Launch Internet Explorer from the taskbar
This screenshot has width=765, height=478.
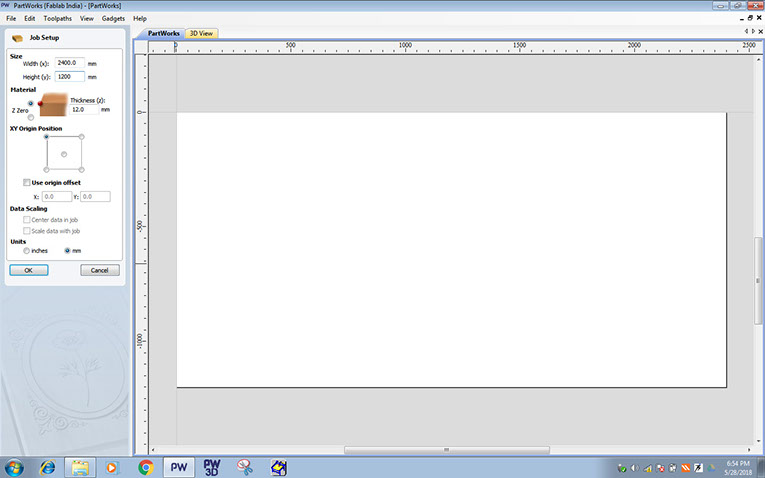coord(47,467)
